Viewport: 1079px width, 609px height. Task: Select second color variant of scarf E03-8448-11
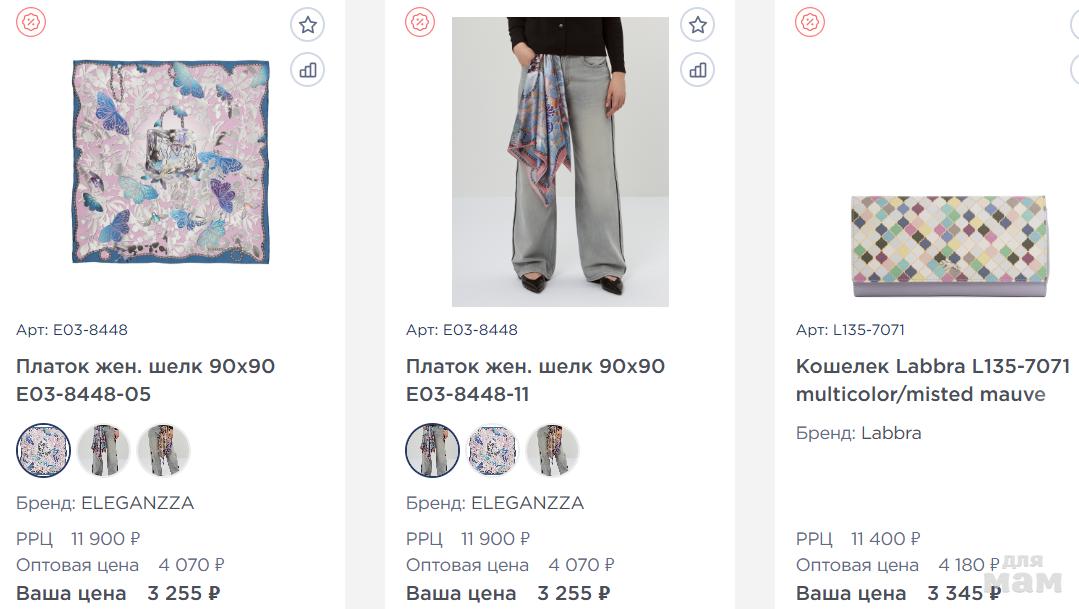[x=493, y=450]
